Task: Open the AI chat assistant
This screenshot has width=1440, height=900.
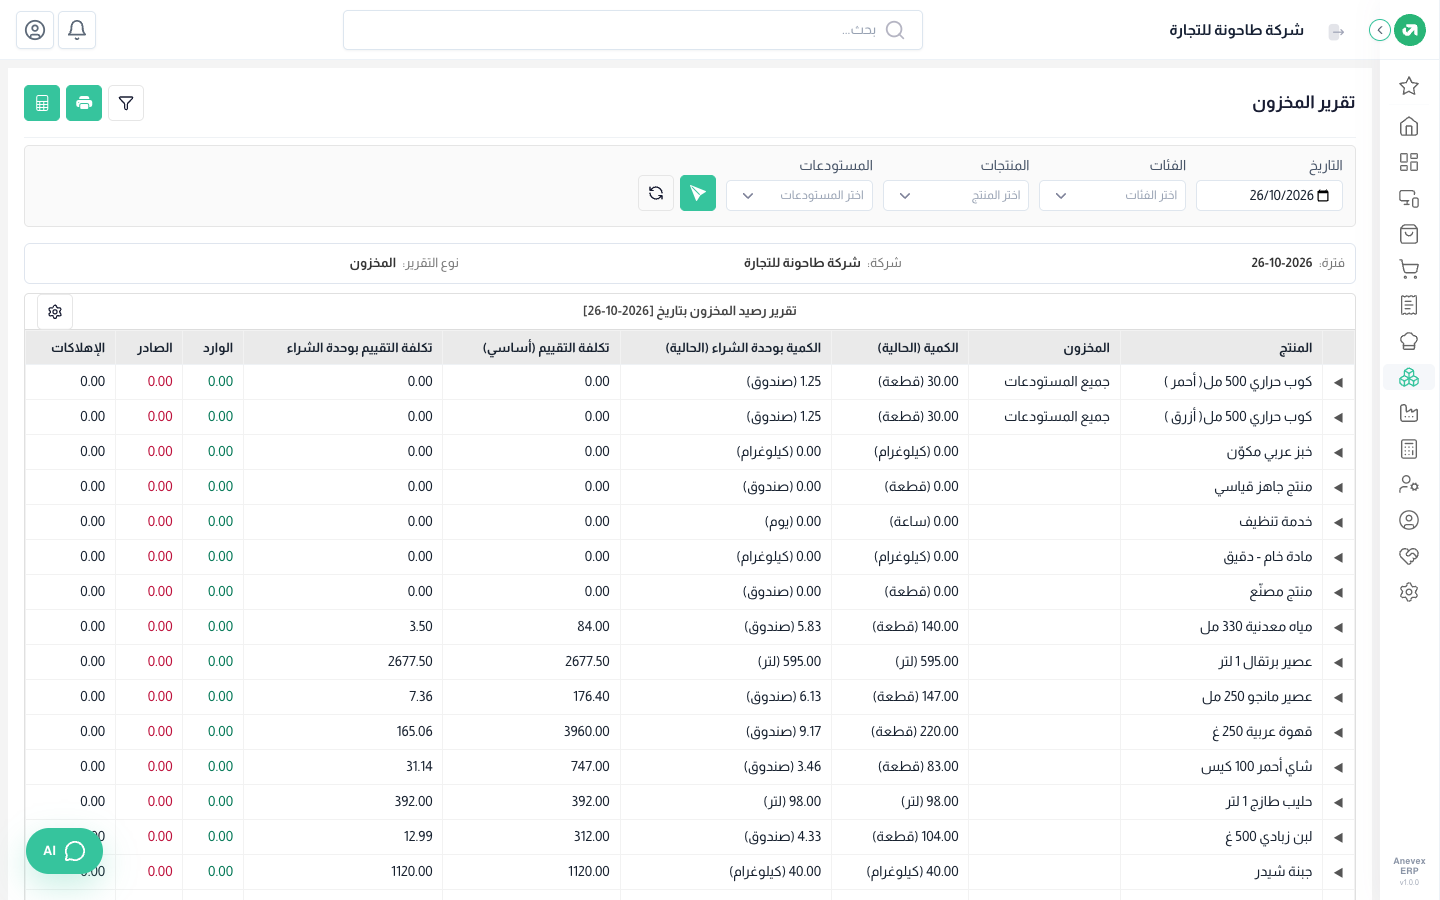Action: tap(64, 851)
